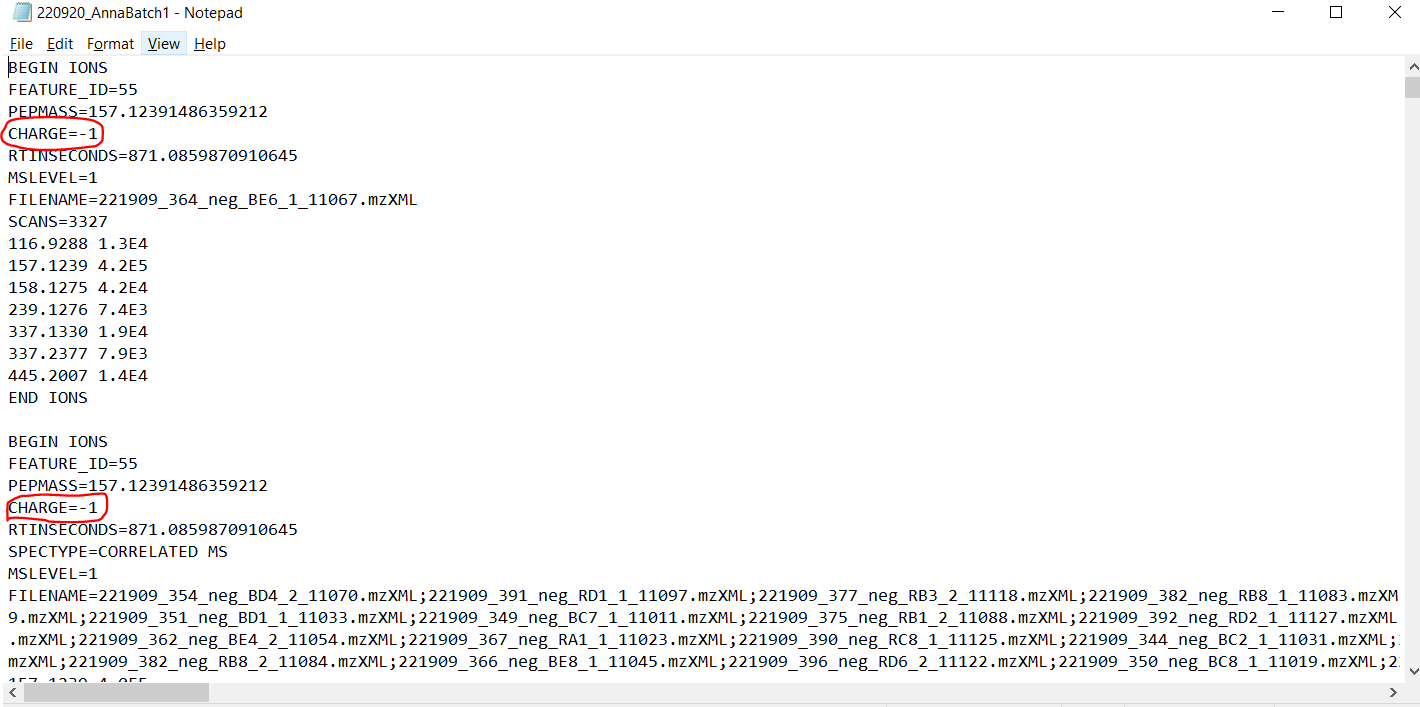Screen dimensions: 1420x707
Task: Open the Edit menu
Action: pos(59,43)
